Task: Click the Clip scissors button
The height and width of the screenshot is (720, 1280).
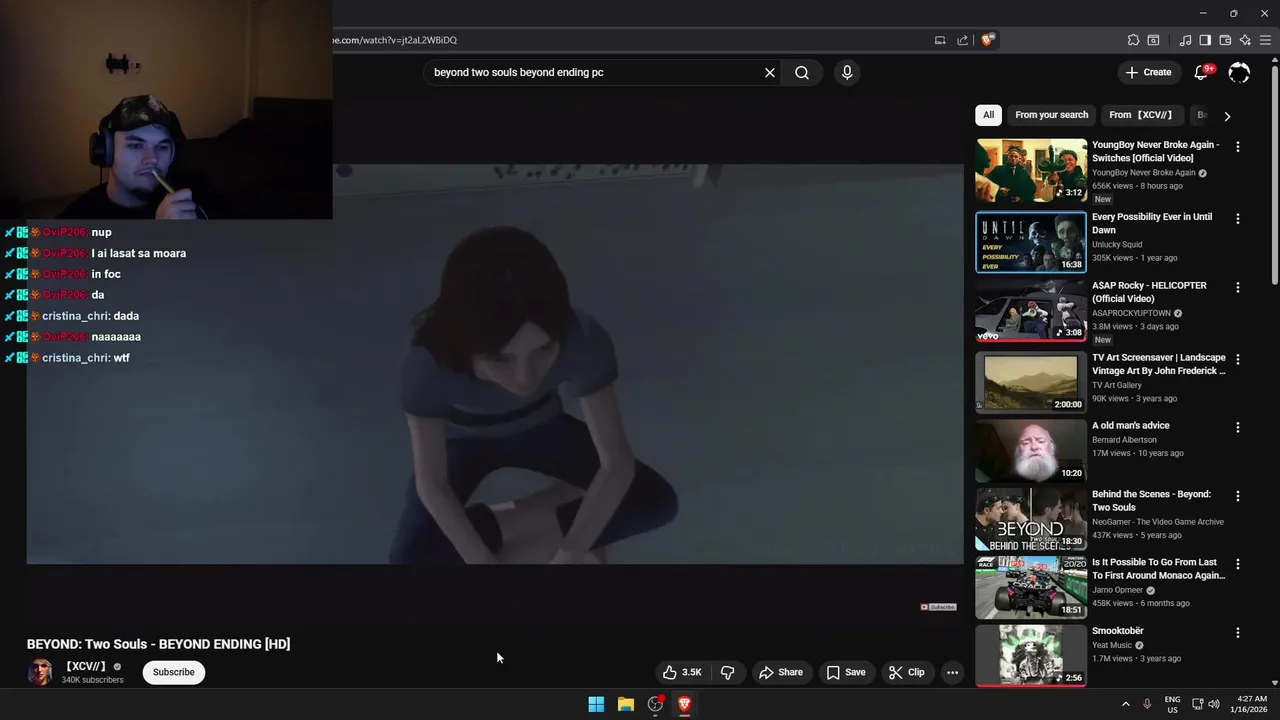Action: pyautogui.click(x=907, y=672)
